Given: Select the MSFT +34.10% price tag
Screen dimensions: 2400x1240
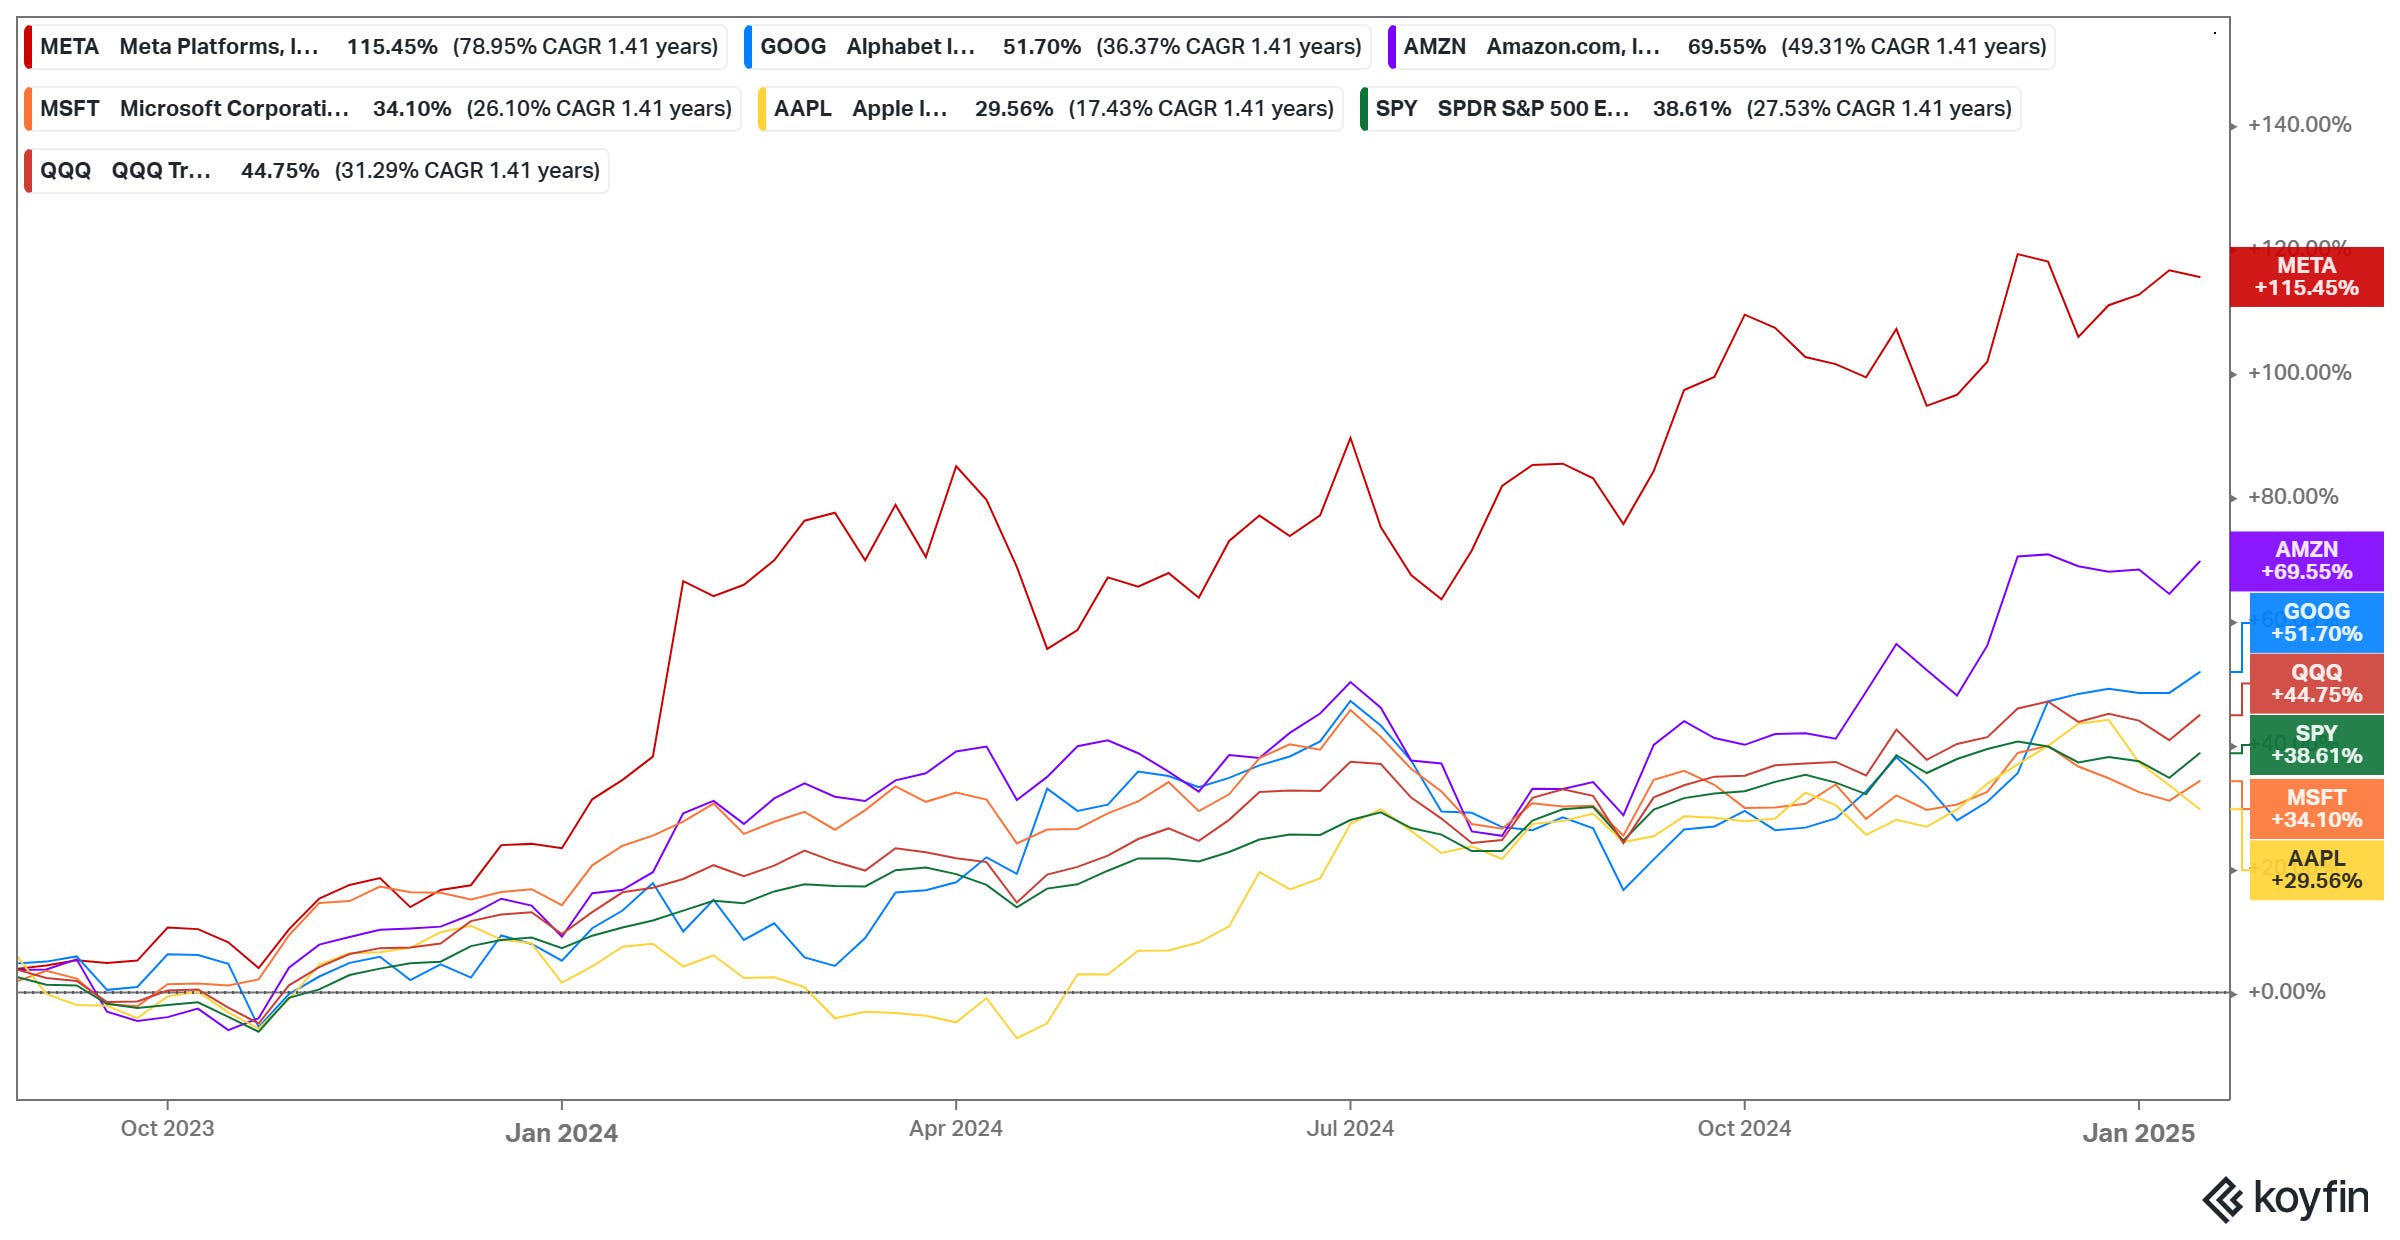Looking at the screenshot, I should (x=2316, y=808).
